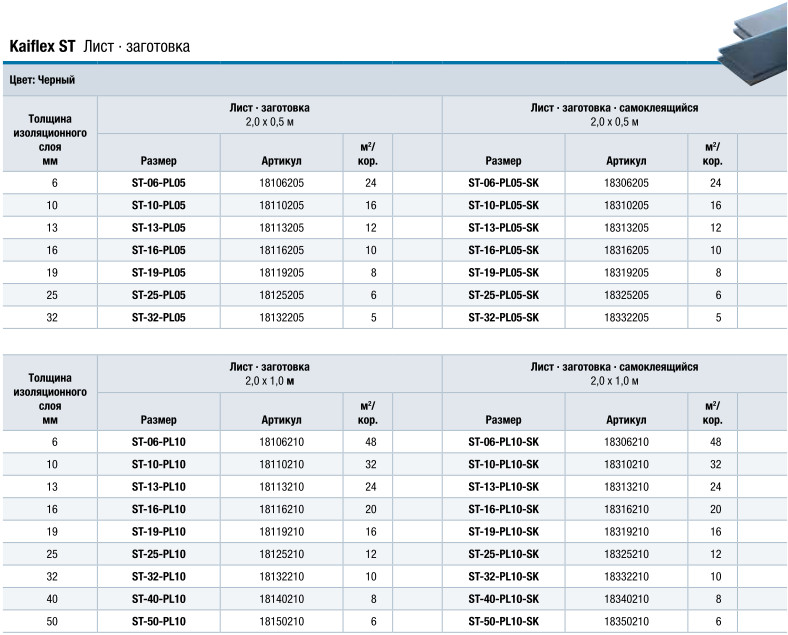Screen dimensions: 788x635
Task: Click size code ST-06-PL10-SK
Action: pyautogui.click(x=504, y=442)
